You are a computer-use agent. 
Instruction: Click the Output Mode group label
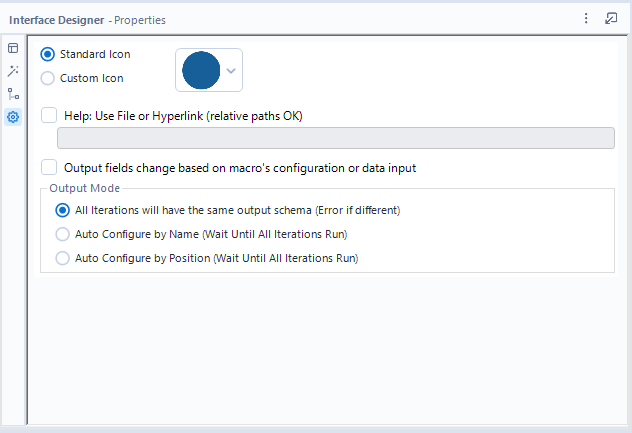85,188
